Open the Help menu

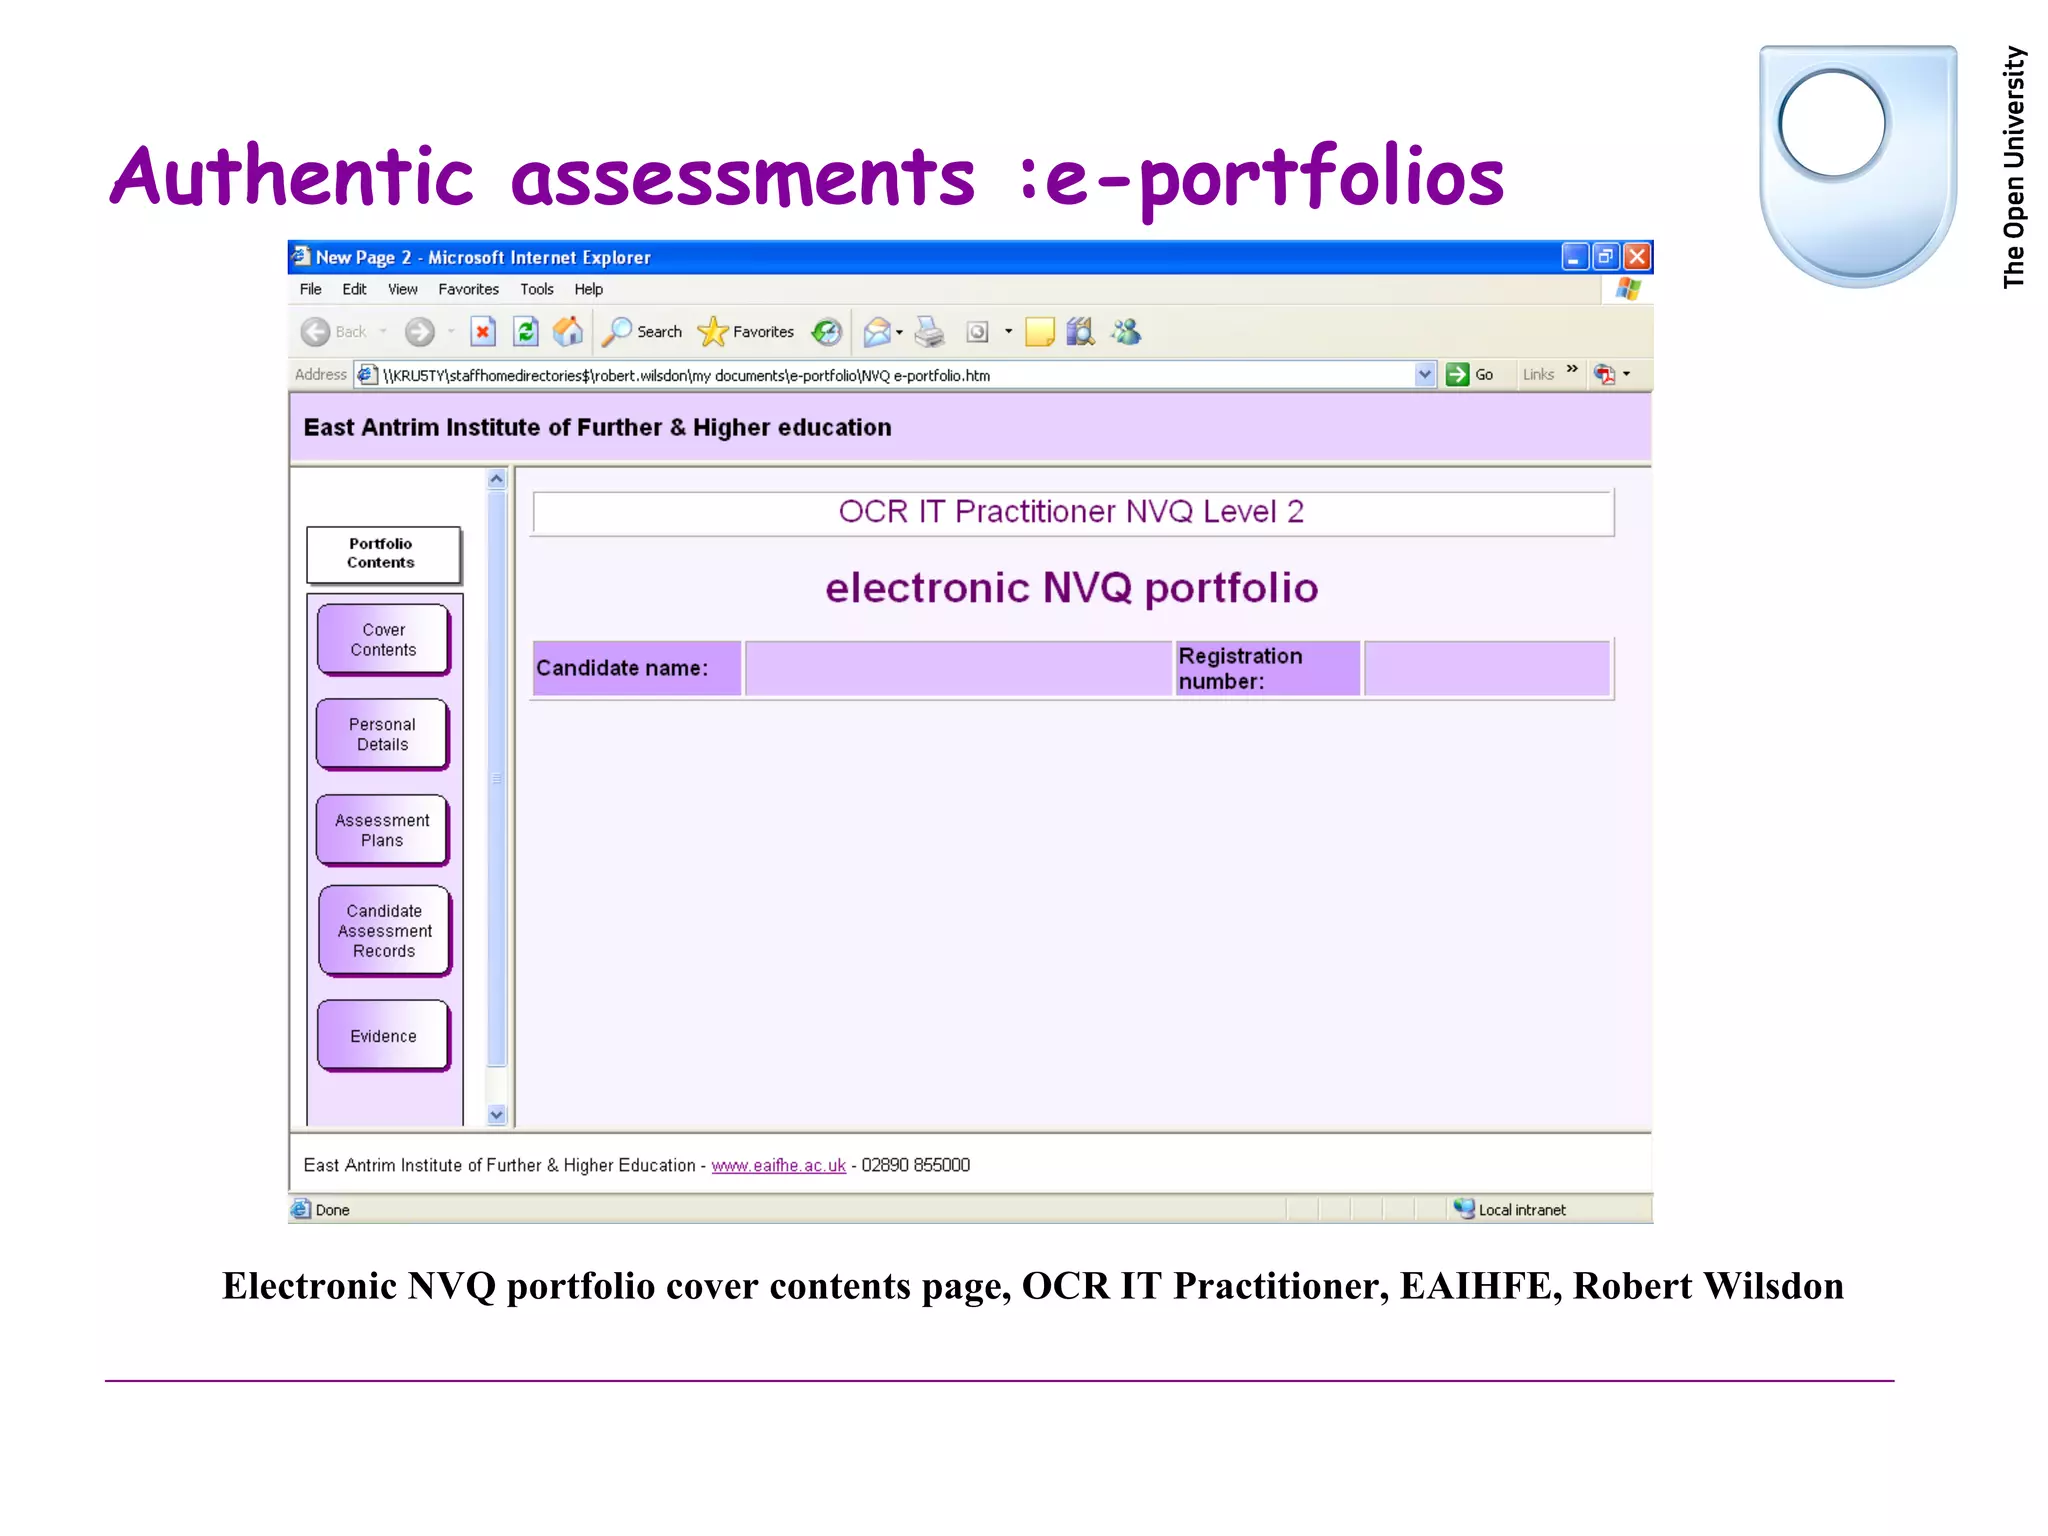589,290
